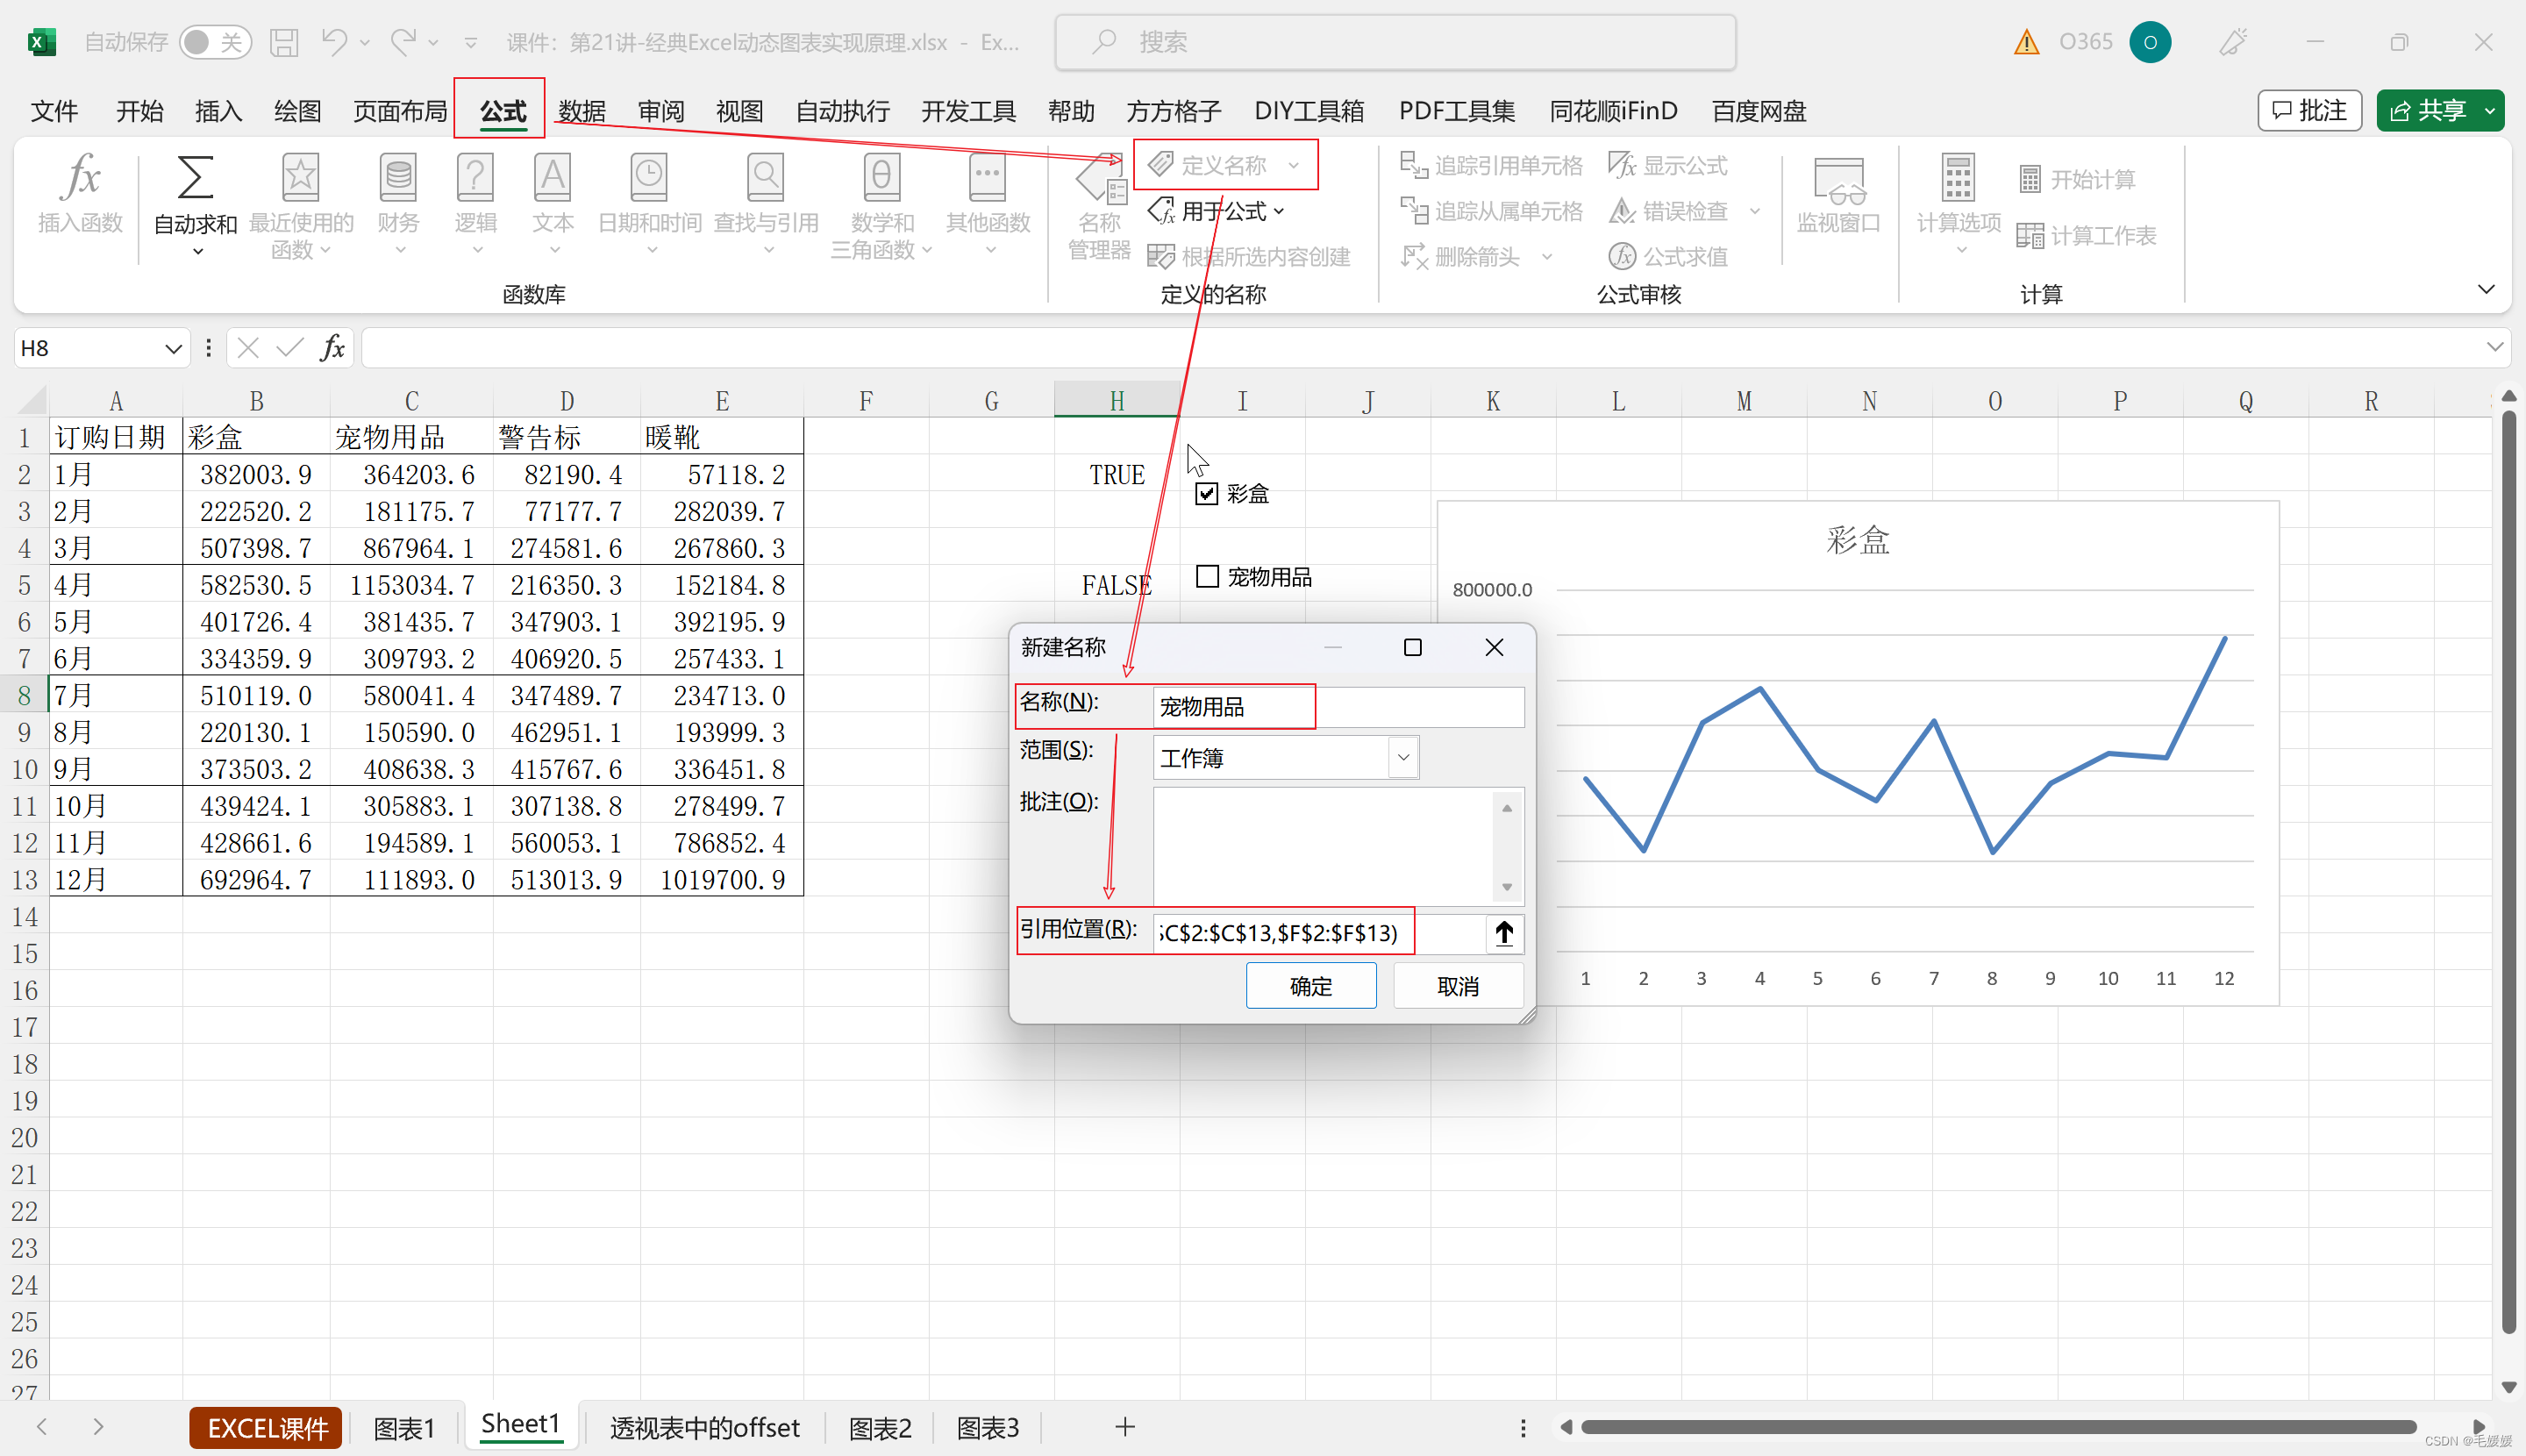Open the 文件 (File) menu
This screenshot has width=2526, height=1456.
pos(54,110)
